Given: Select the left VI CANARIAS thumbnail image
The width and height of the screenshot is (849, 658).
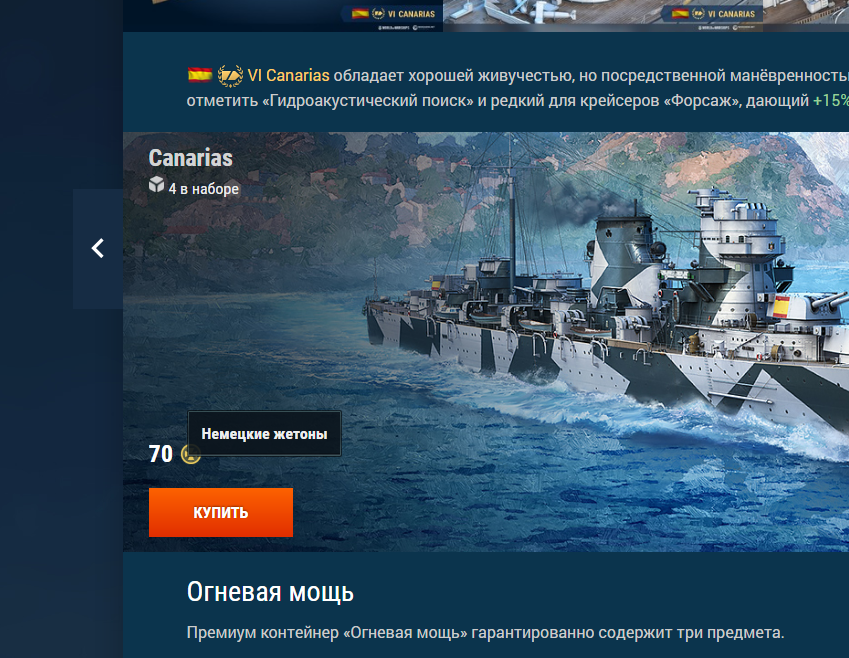Looking at the screenshot, I should click(x=283, y=16).
